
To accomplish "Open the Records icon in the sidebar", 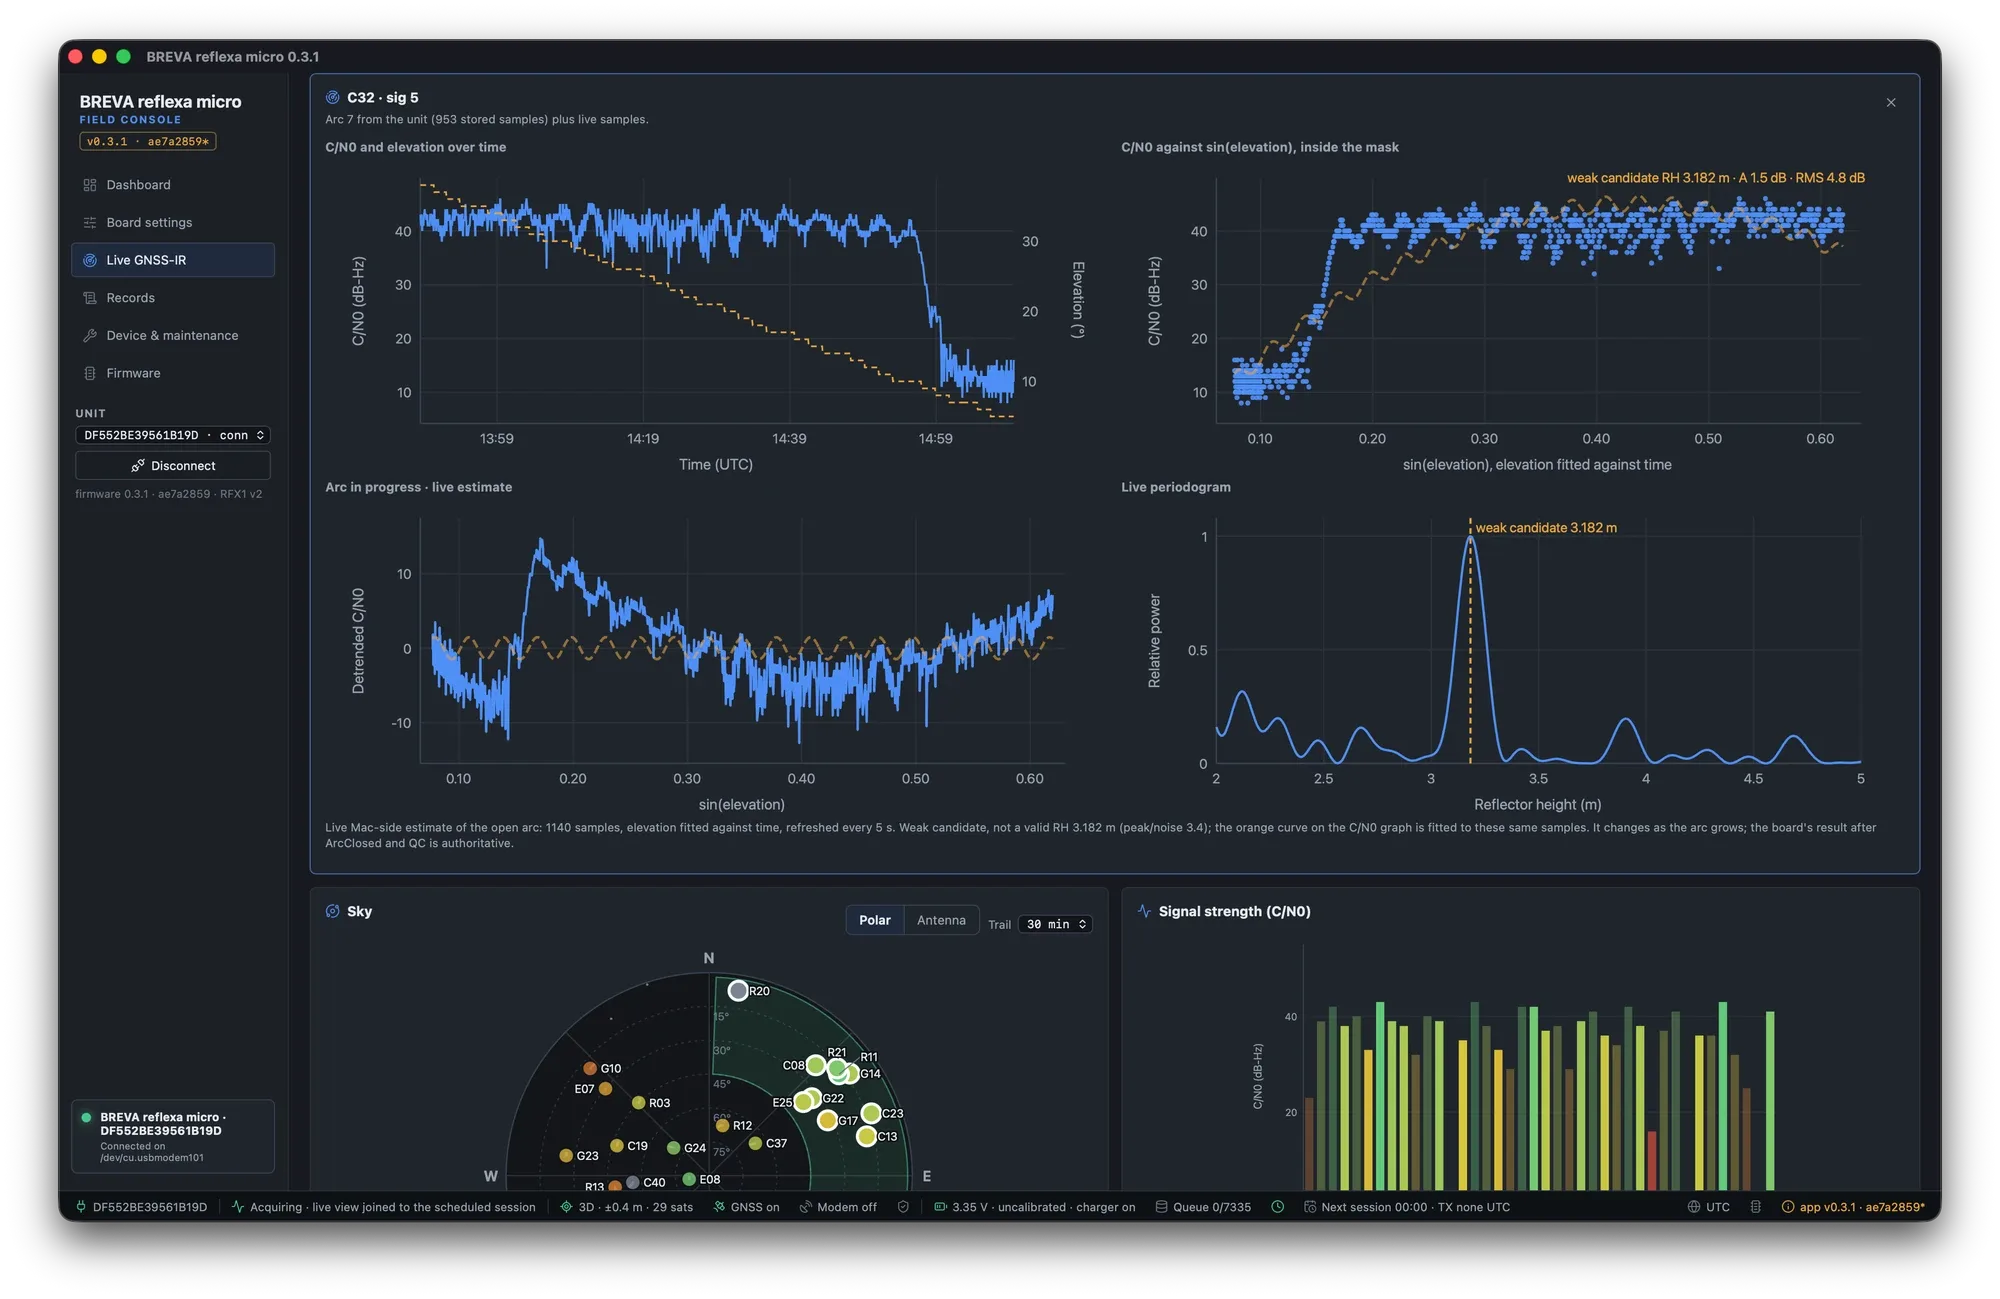I will click(x=90, y=298).
